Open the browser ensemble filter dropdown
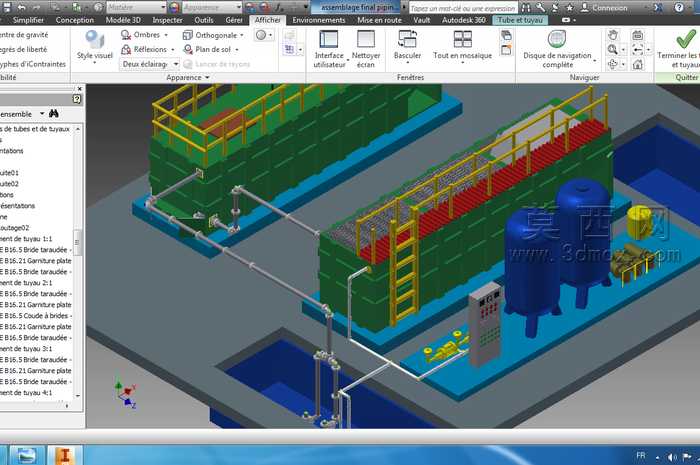Viewport: 700px width, 465px height. click(x=42, y=114)
